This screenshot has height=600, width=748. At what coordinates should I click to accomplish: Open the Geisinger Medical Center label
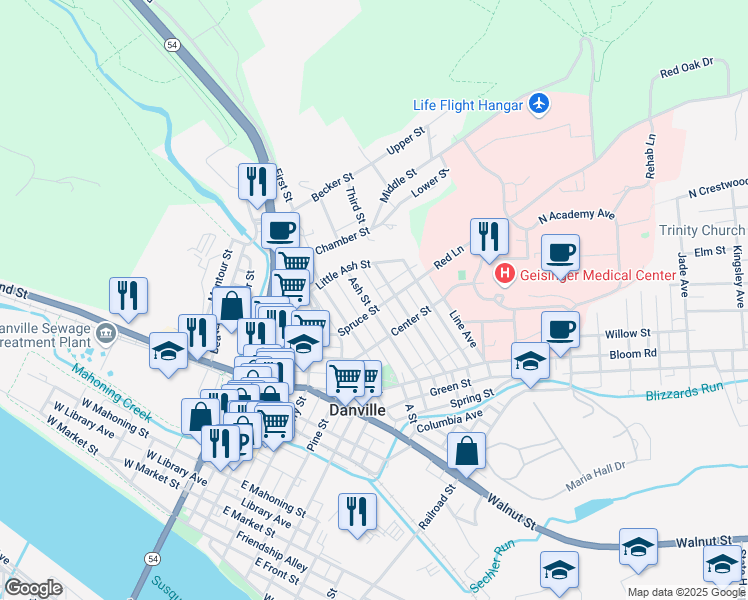[598, 275]
